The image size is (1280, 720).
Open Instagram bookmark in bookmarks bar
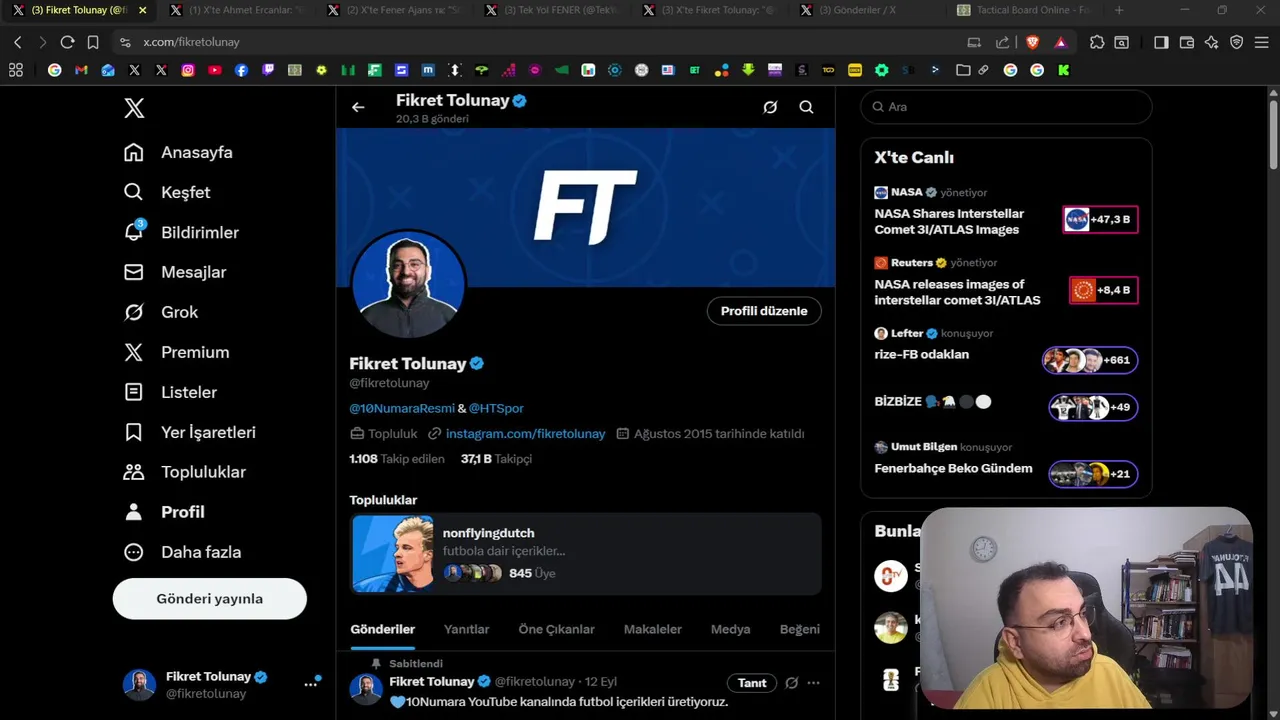[188, 70]
